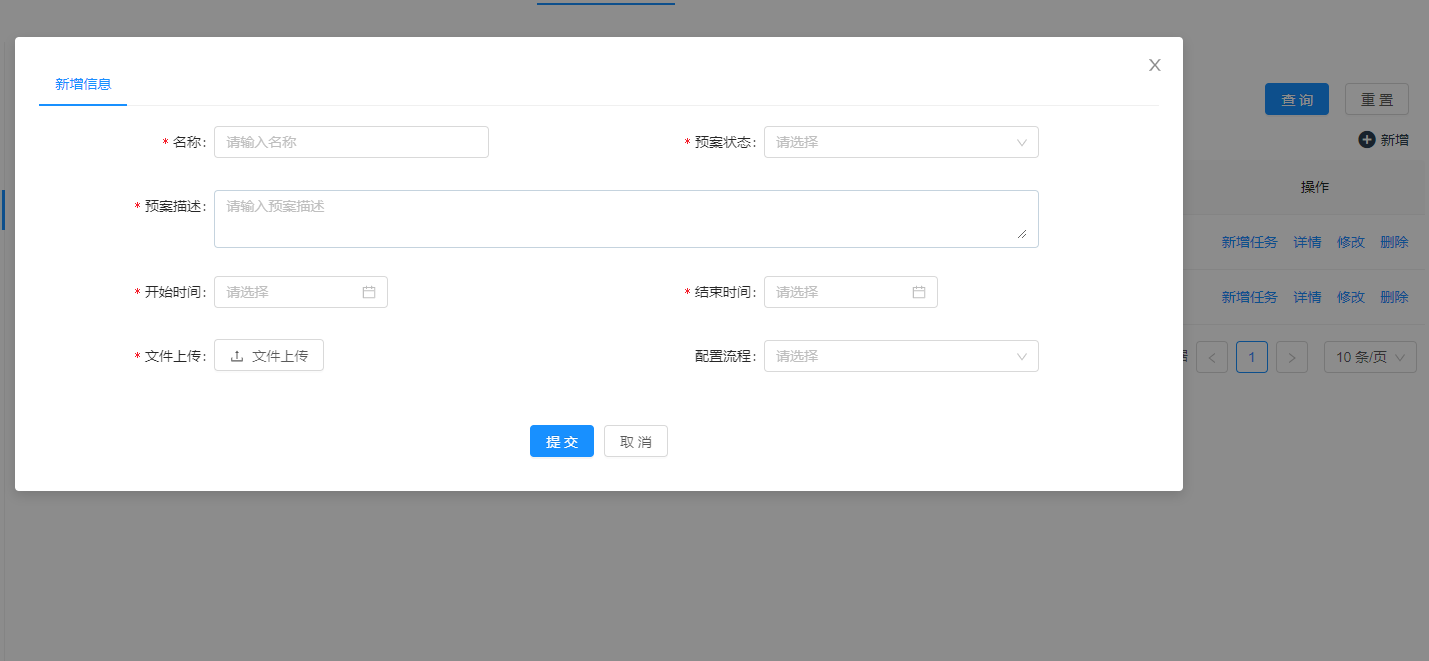The width and height of the screenshot is (1429, 661).
Task: Click the upload icon on the 文件上传 button
Action: click(x=234, y=355)
